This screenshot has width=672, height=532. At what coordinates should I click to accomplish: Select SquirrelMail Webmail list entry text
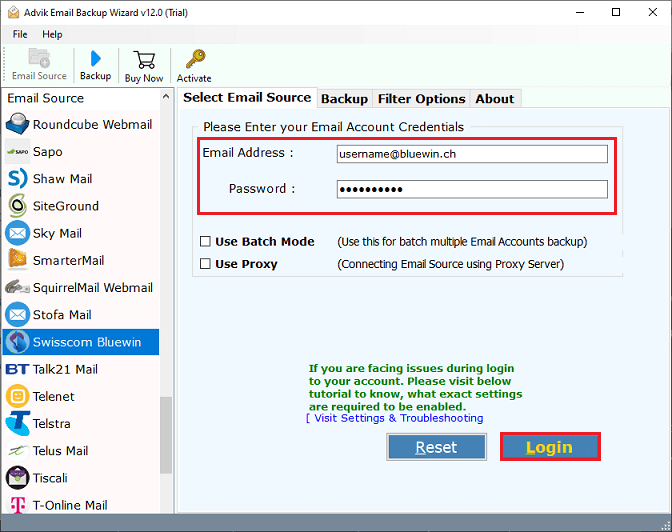pos(93,288)
